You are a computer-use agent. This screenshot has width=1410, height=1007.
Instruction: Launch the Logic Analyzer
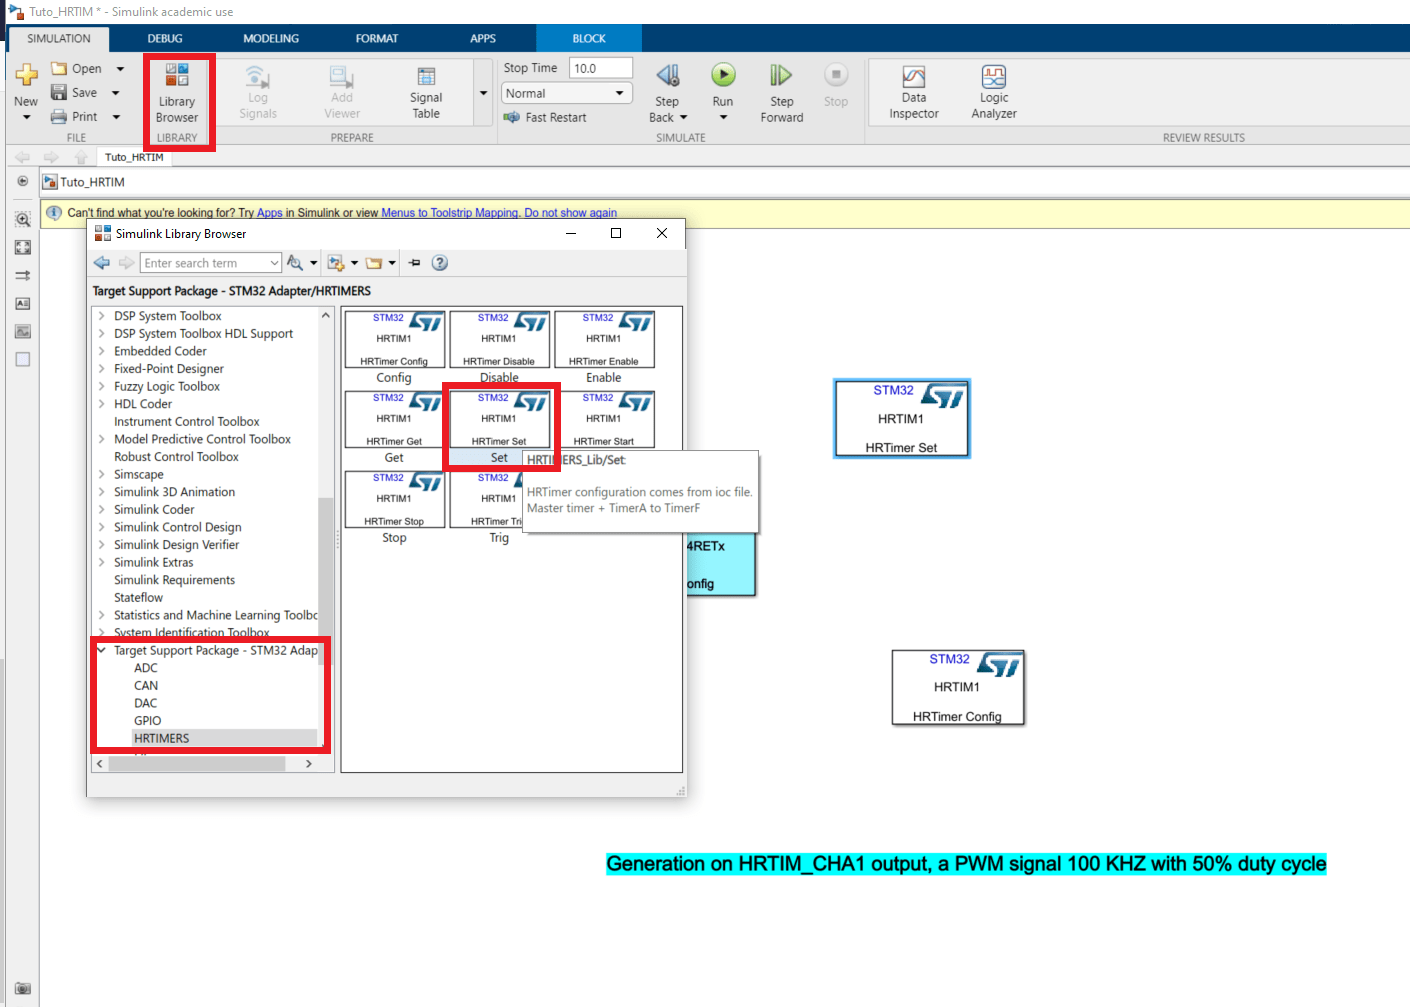(x=993, y=91)
